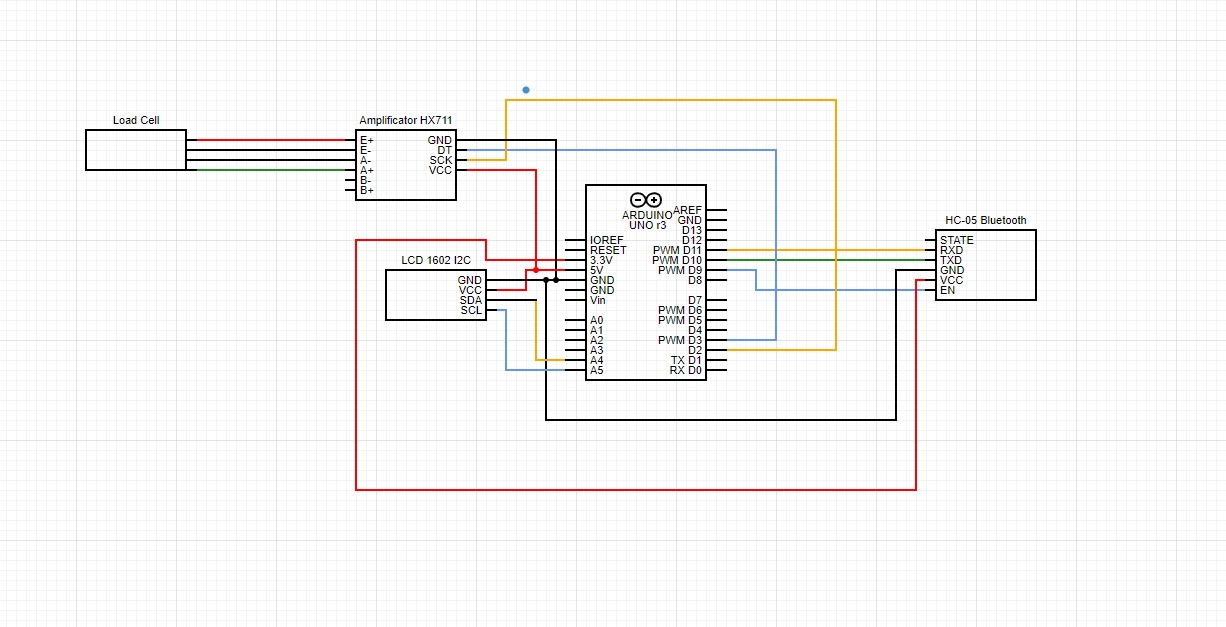1226x627 pixels.
Task: Click the RESET pin label
Action: [x=608, y=250]
